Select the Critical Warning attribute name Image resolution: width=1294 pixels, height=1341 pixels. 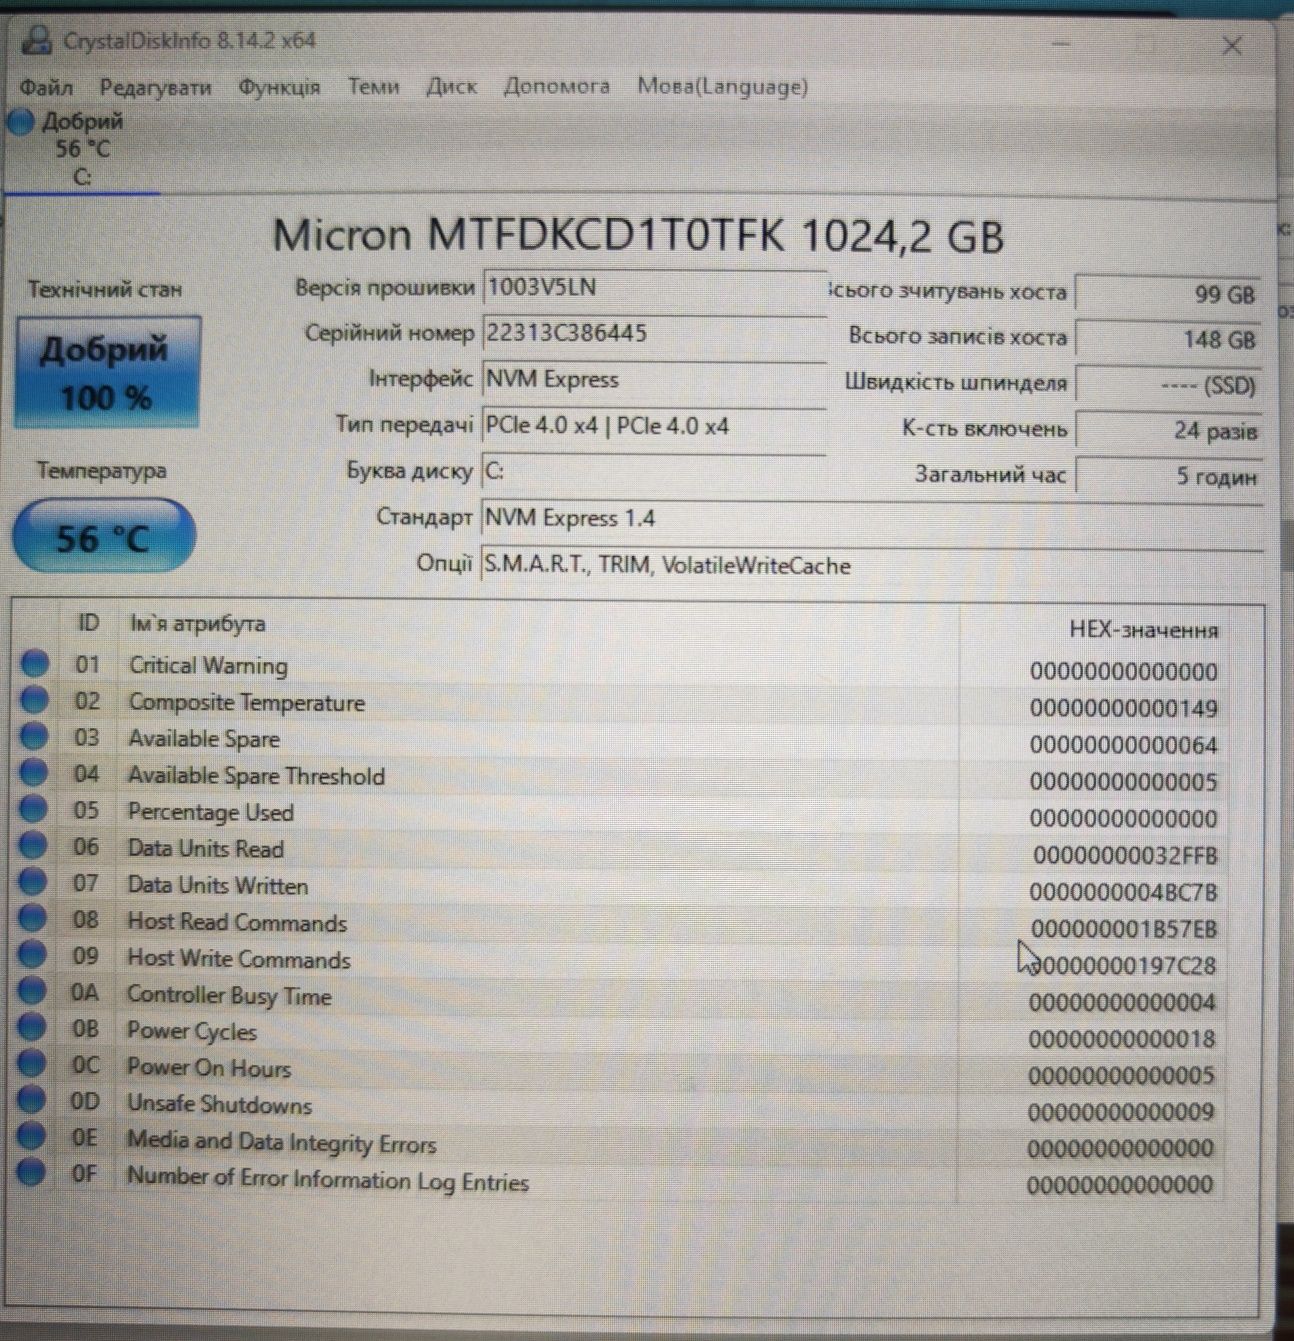(208, 665)
